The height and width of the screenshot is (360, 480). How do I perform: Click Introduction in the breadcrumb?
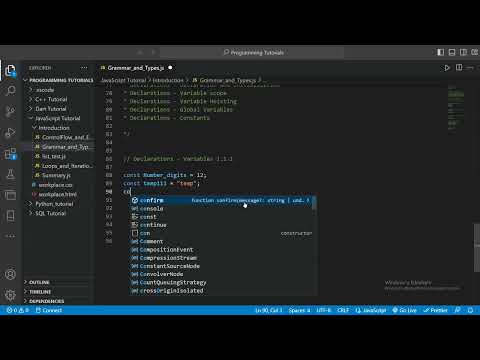(x=168, y=80)
